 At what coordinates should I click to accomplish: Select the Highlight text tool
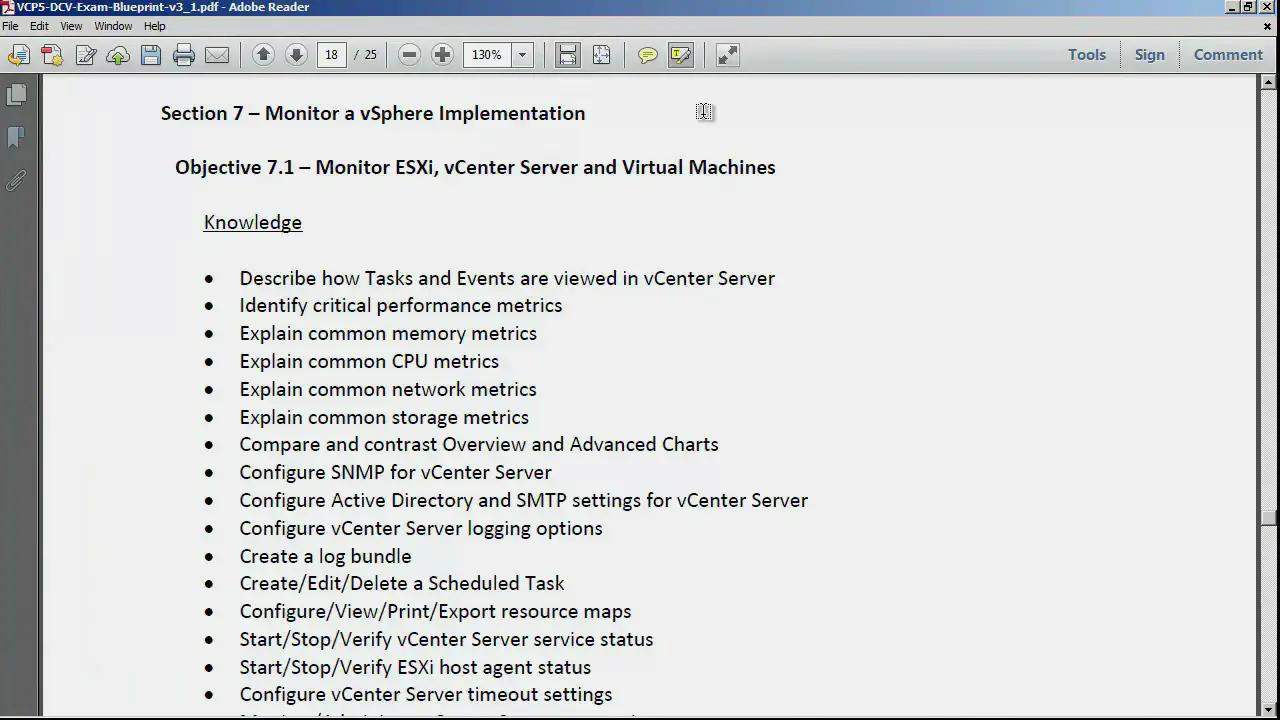click(681, 55)
